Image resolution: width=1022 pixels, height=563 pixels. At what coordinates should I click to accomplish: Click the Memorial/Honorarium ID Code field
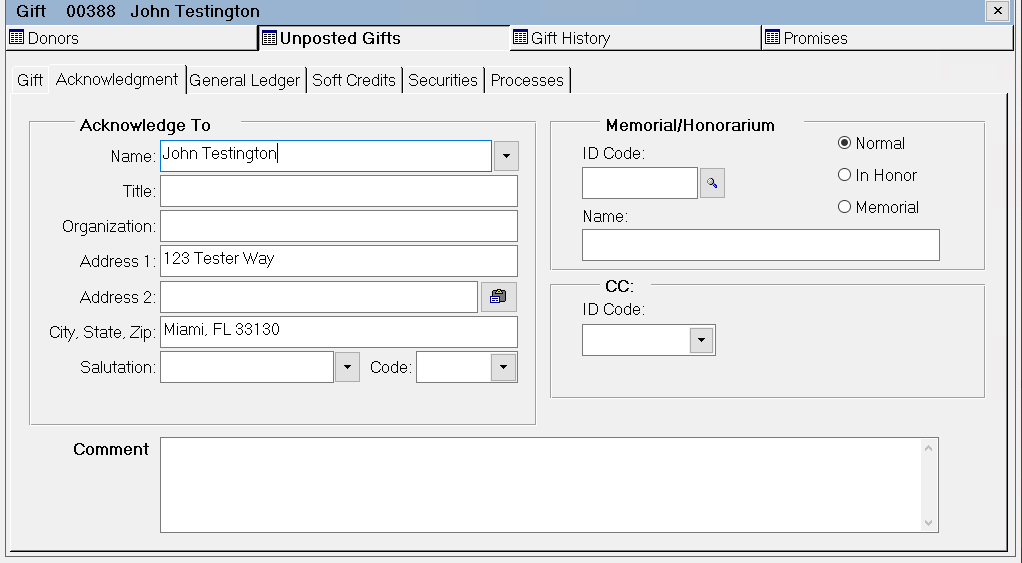[x=640, y=183]
